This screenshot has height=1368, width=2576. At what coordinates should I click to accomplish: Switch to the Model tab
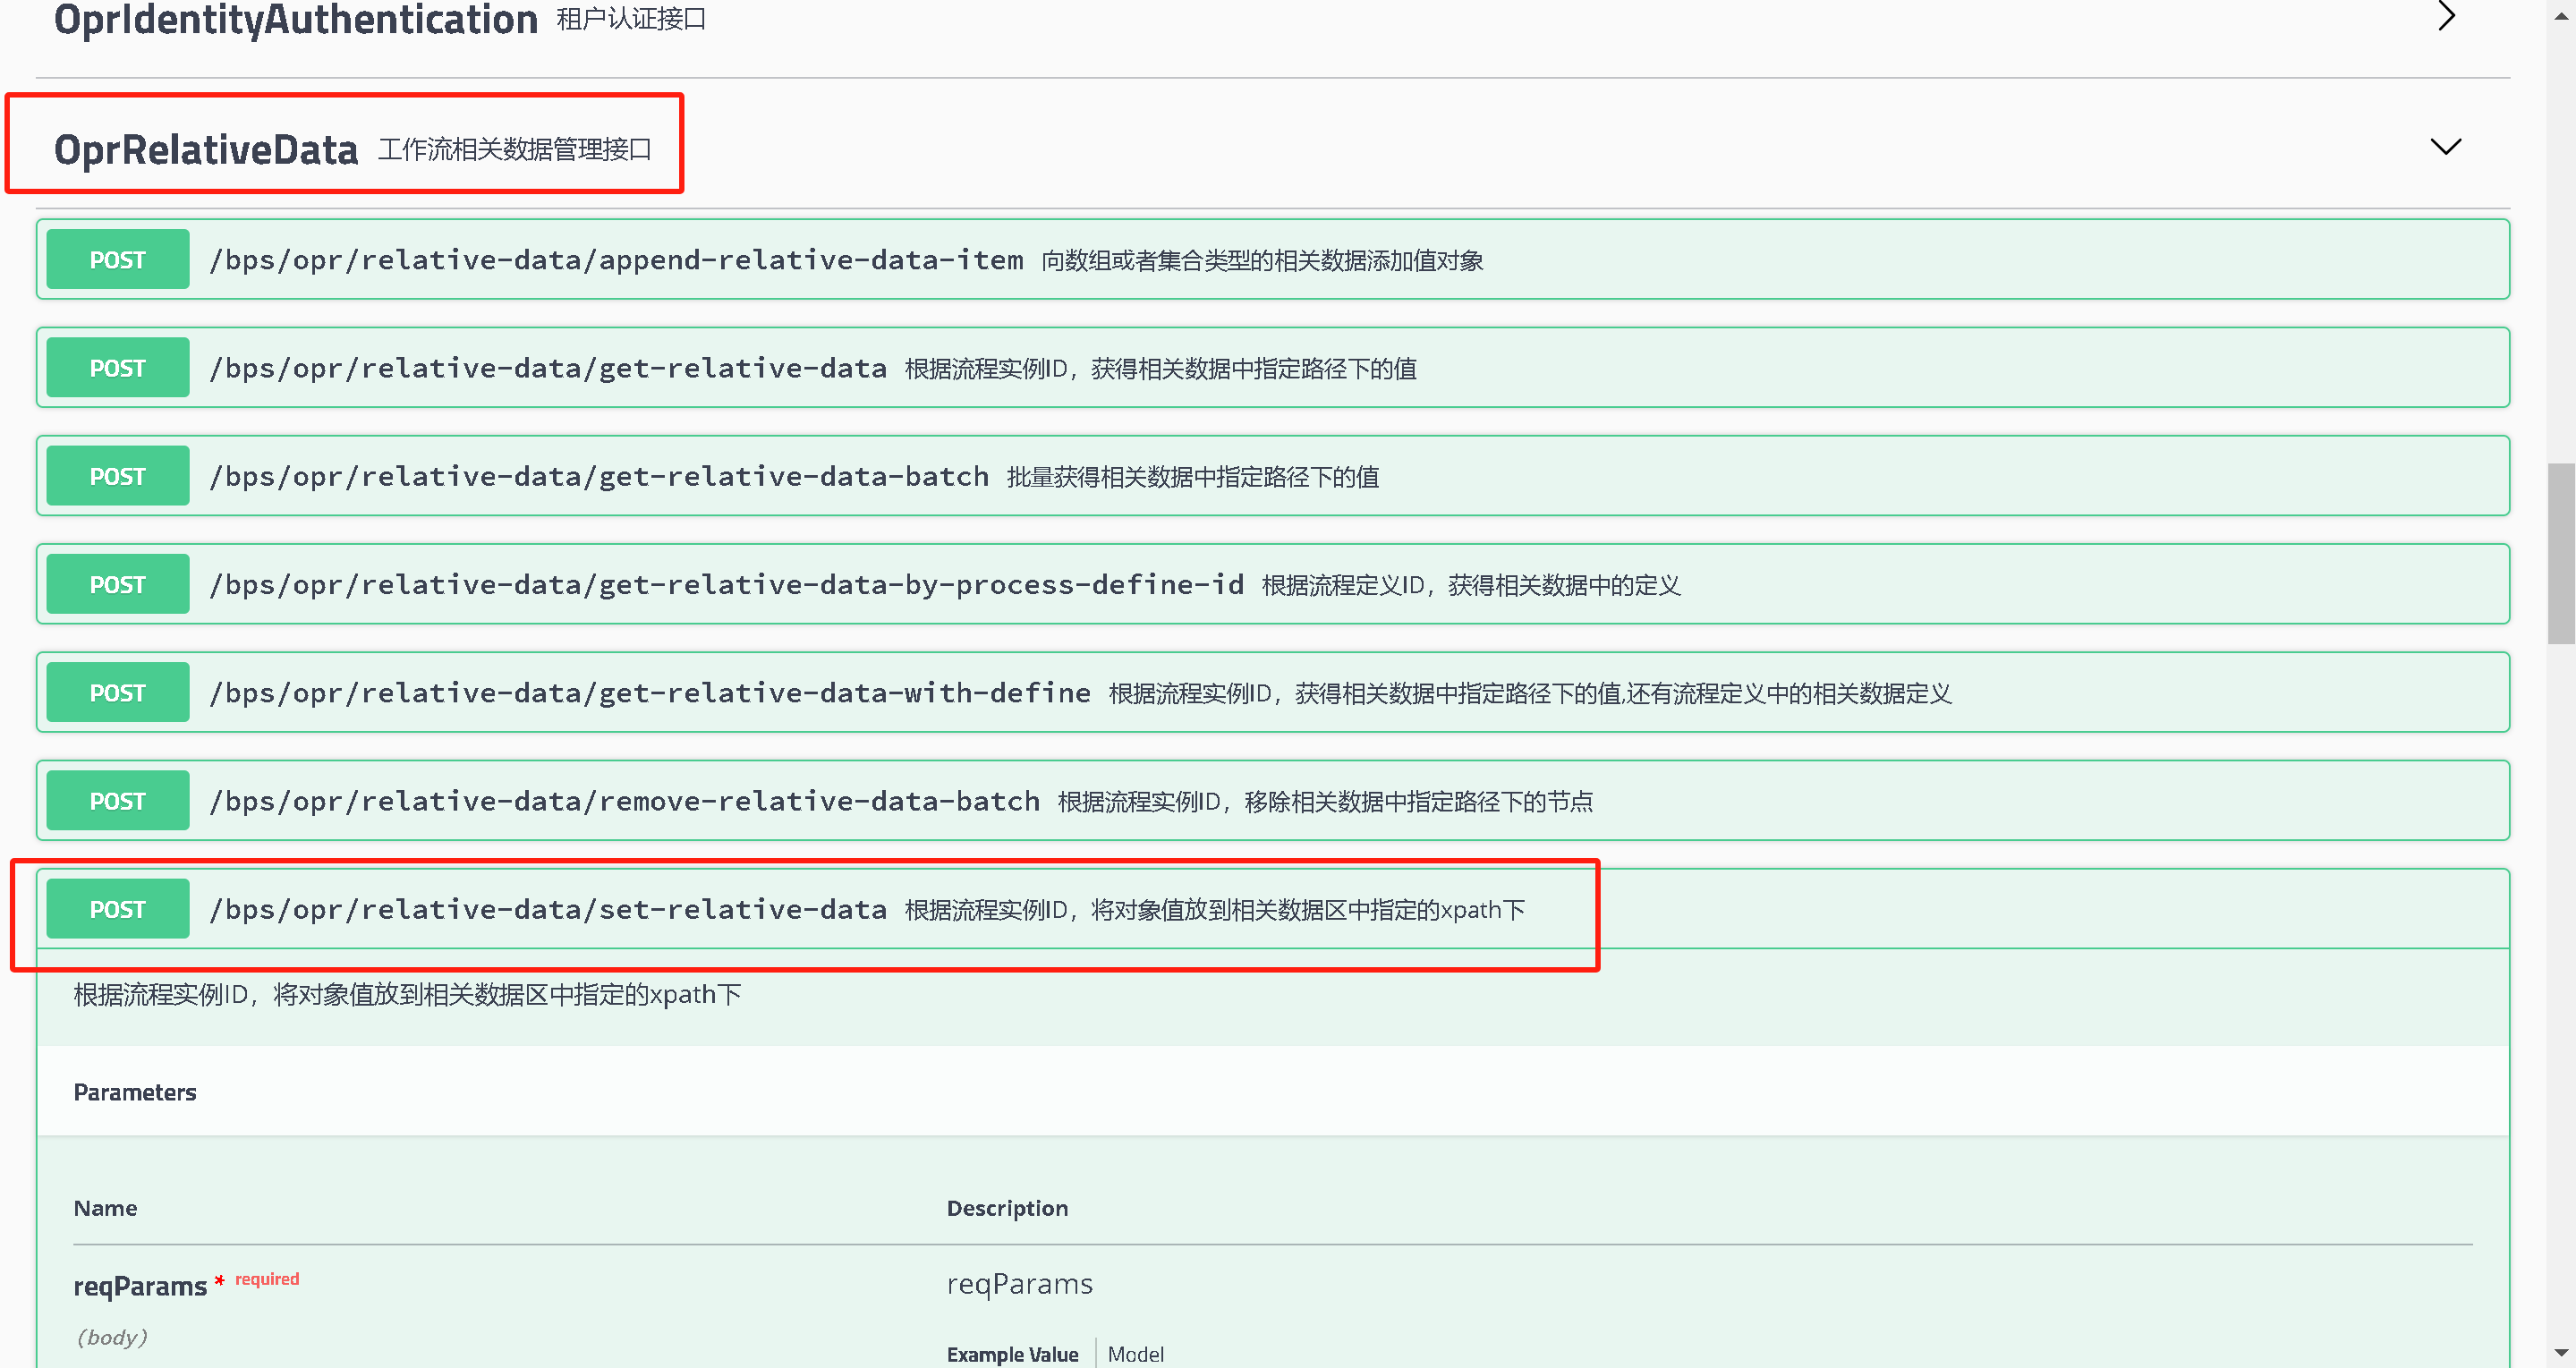[1136, 1354]
